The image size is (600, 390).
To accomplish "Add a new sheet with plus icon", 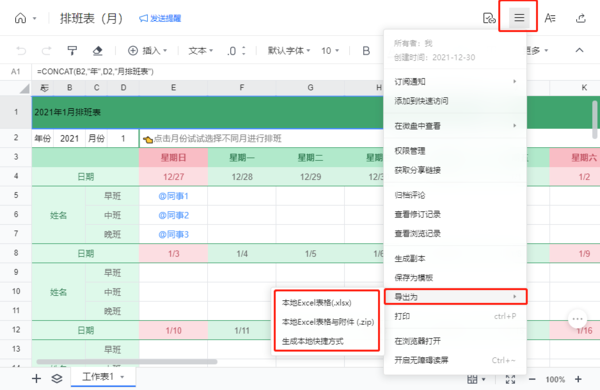I will pos(36,379).
